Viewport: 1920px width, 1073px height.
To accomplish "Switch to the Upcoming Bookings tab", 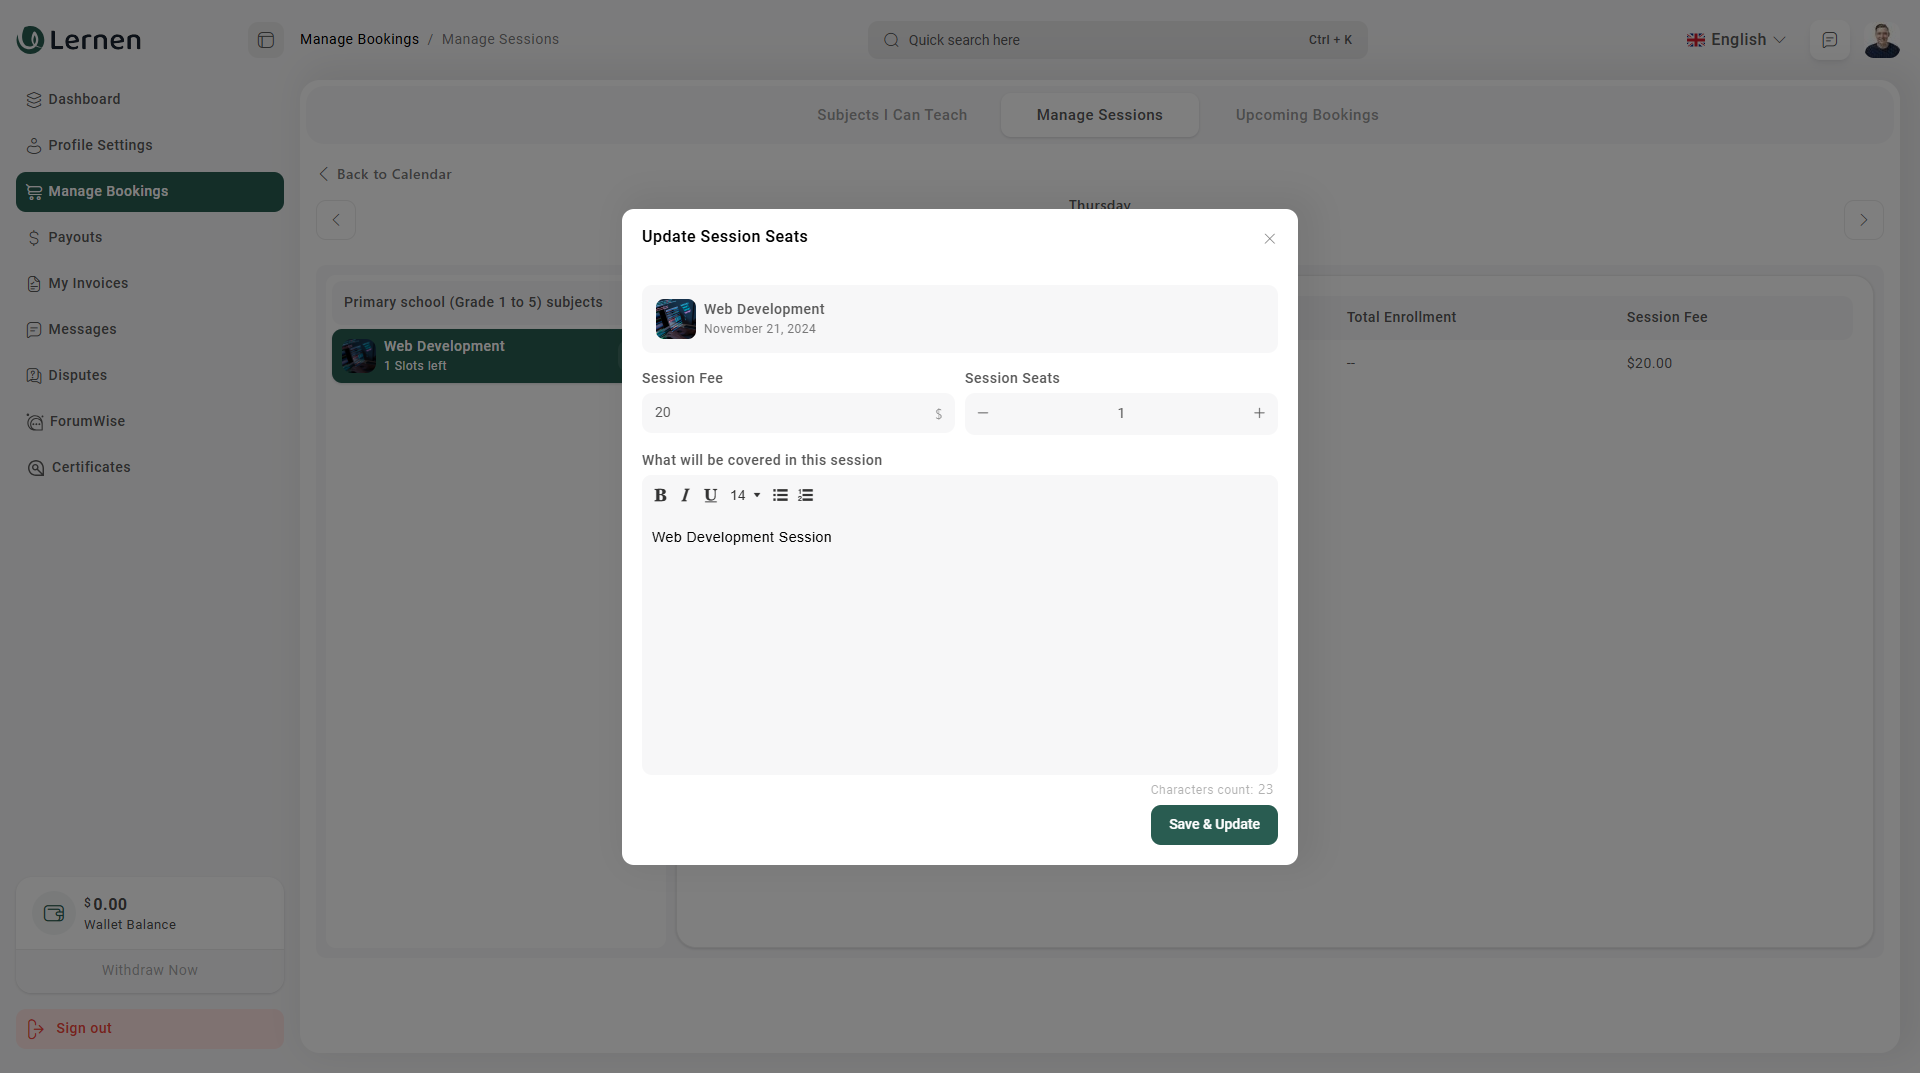I will (1306, 115).
